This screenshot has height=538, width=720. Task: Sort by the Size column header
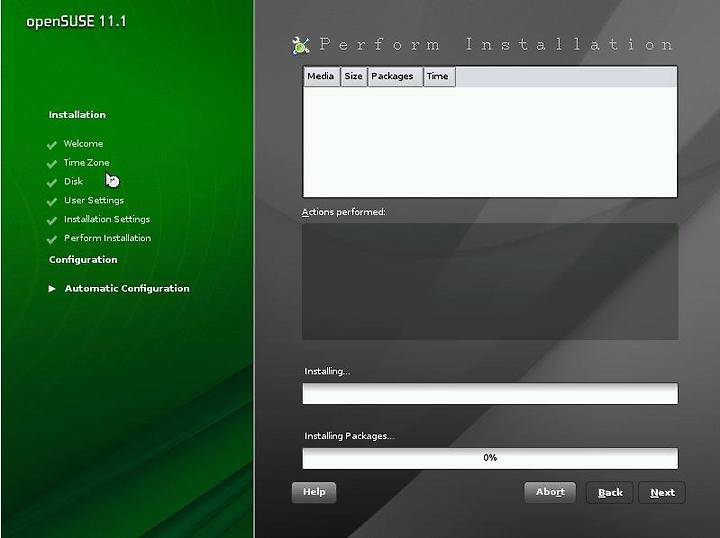click(x=354, y=76)
